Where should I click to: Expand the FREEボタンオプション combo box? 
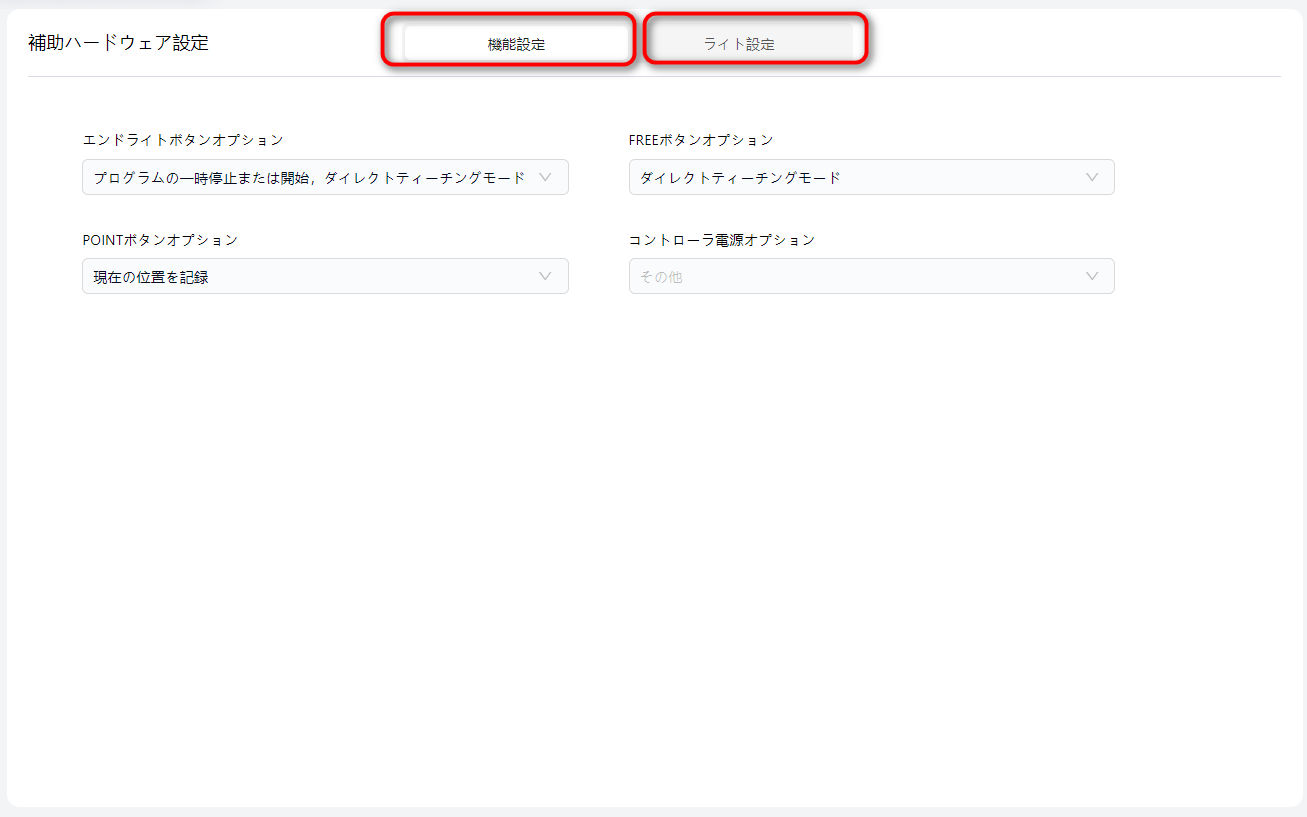tap(871, 177)
